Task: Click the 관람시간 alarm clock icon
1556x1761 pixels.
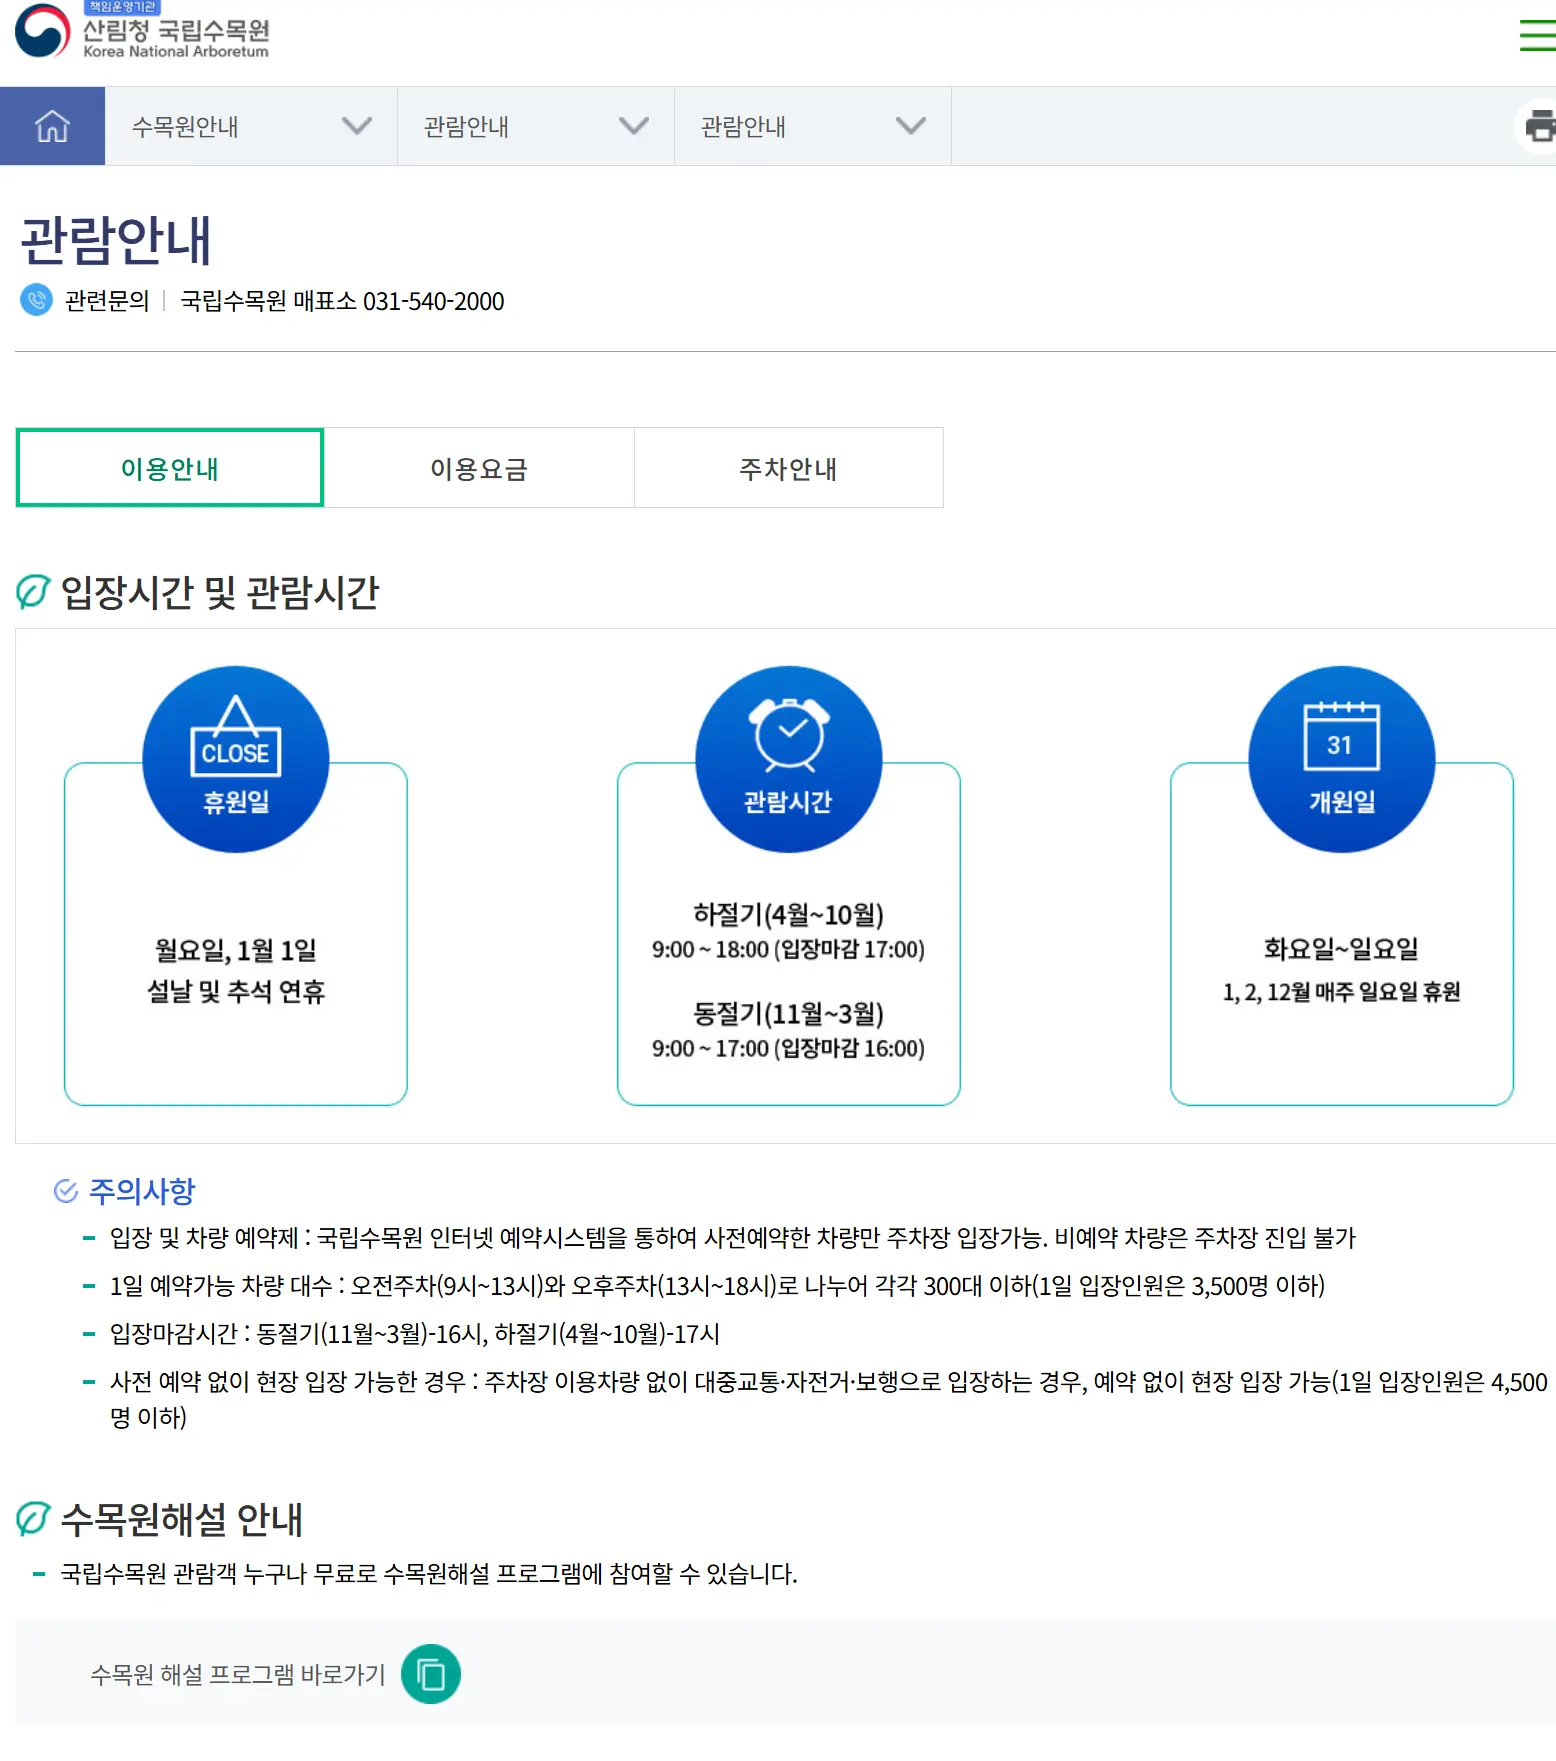Action: (x=789, y=759)
